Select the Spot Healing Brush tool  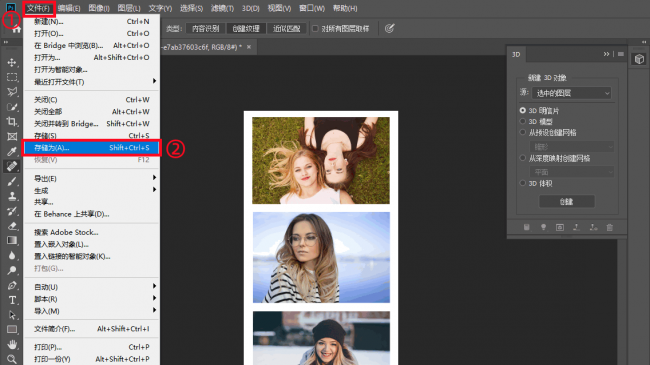[12, 166]
